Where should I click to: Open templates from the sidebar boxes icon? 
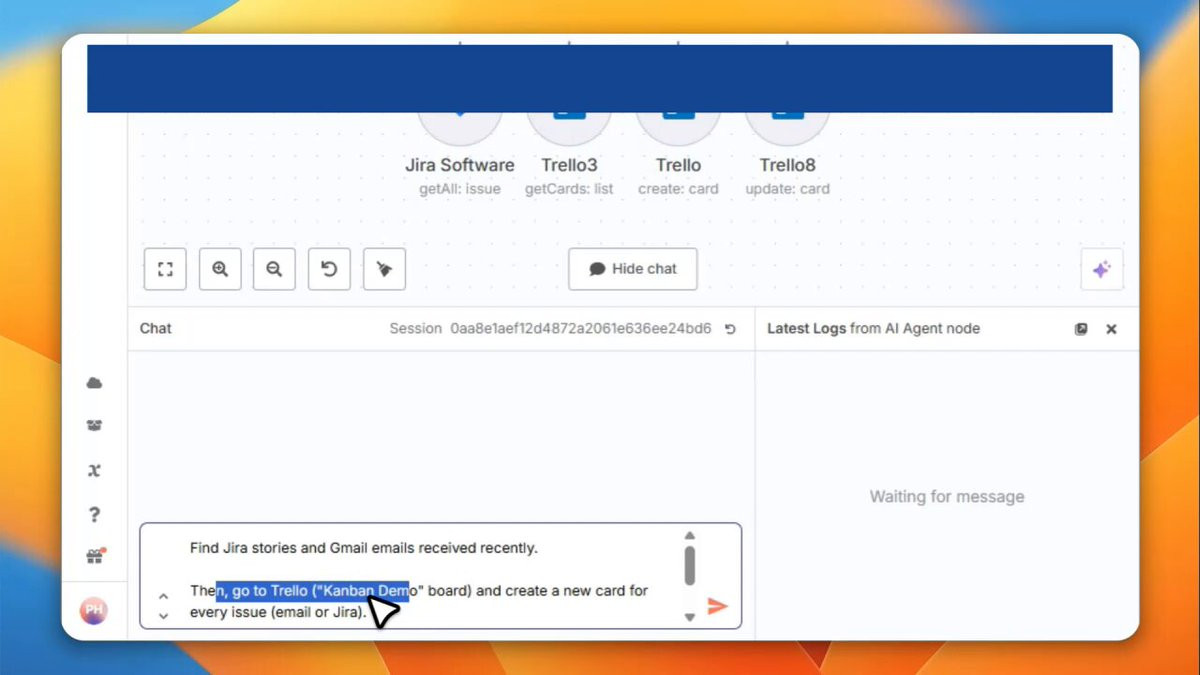tap(94, 426)
